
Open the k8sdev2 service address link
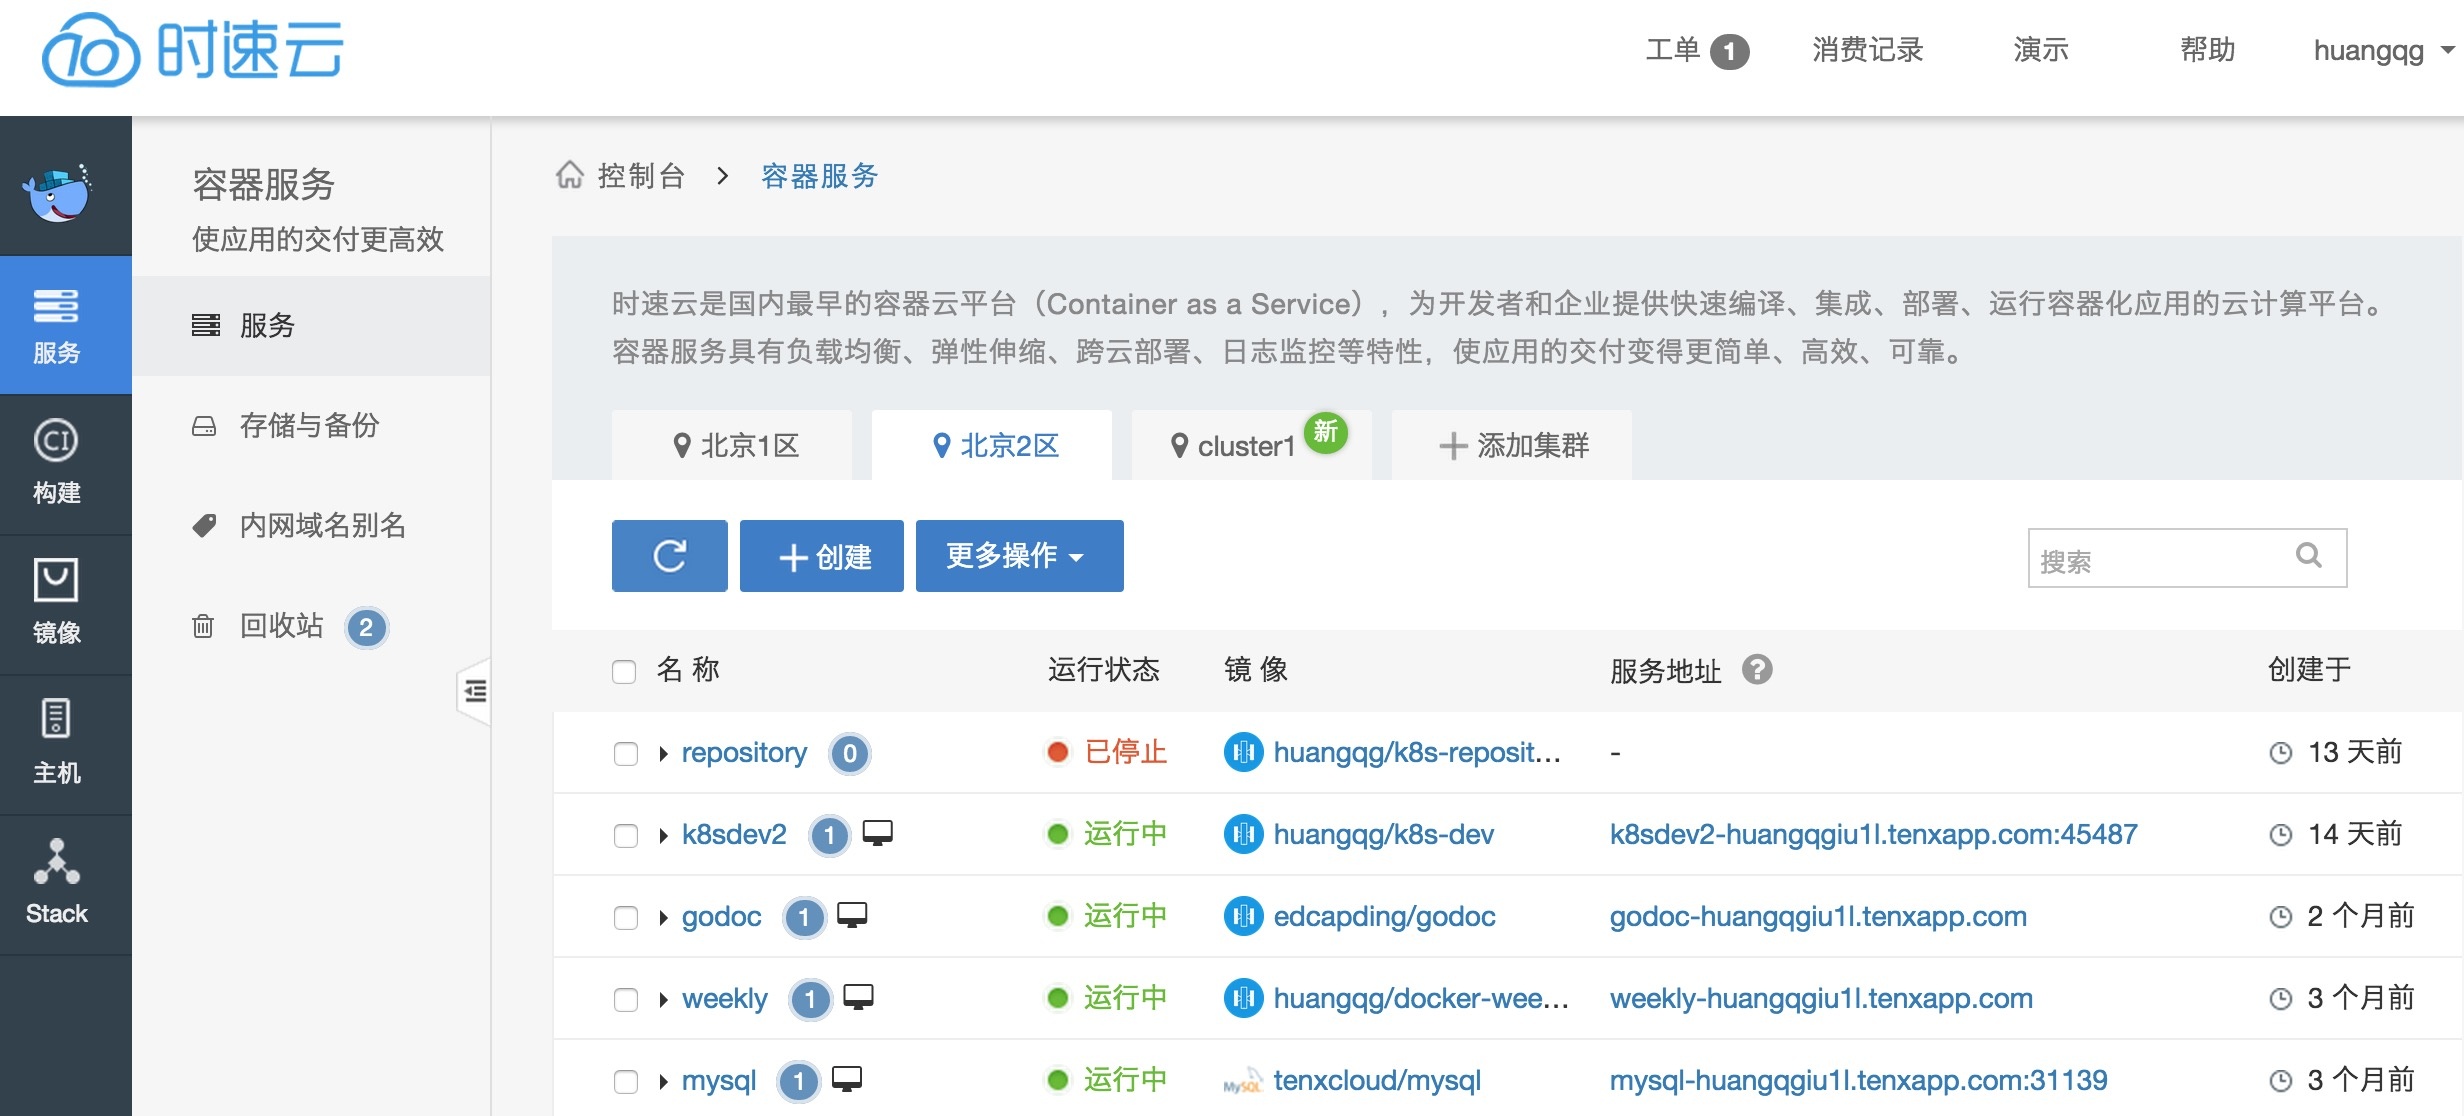1873,835
